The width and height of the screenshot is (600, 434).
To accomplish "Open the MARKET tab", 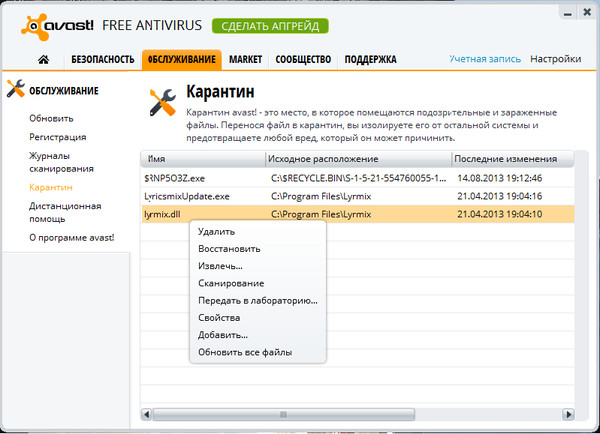I will tap(246, 60).
